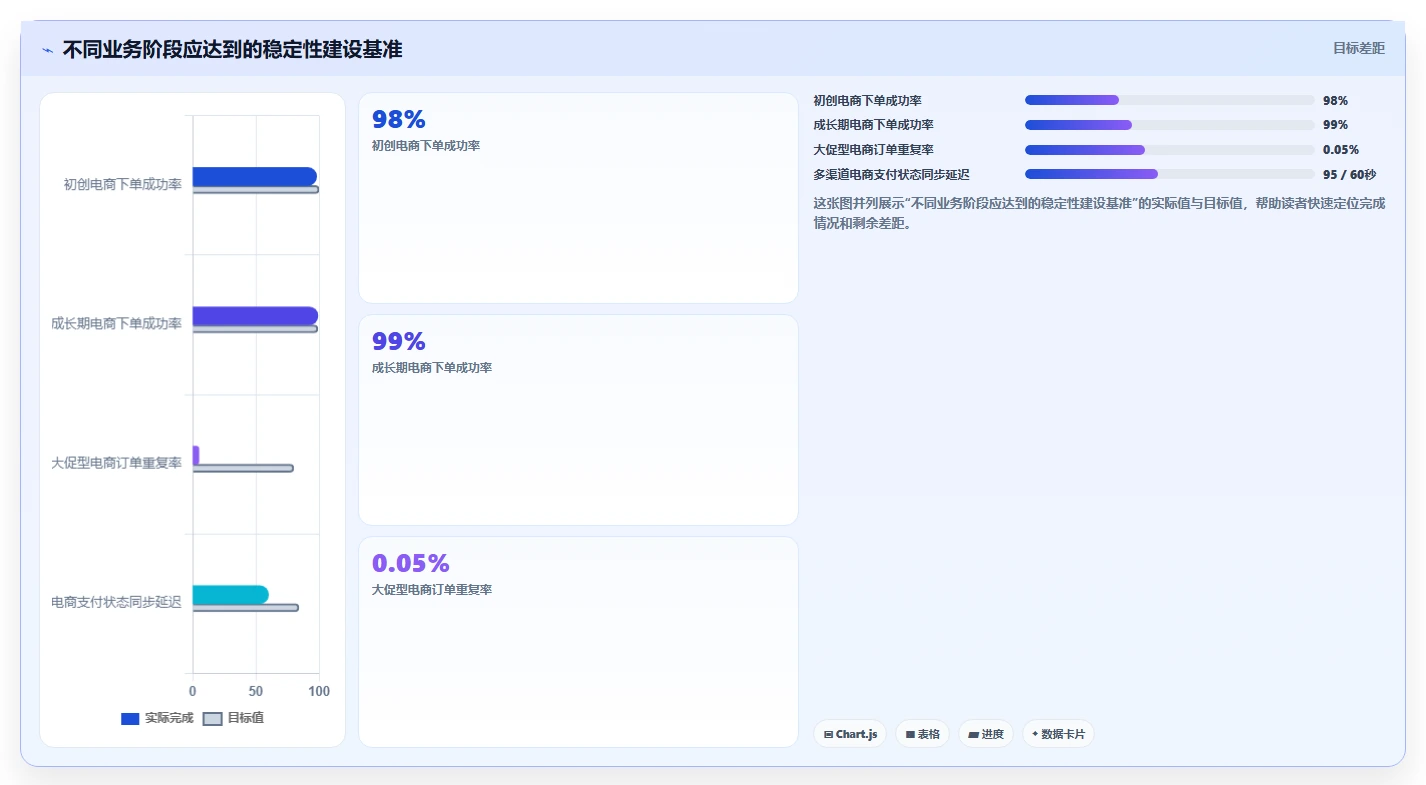This screenshot has height=785, width=1426.
Task: Click the 50 tick on the chart x-axis
Action: coord(256,691)
